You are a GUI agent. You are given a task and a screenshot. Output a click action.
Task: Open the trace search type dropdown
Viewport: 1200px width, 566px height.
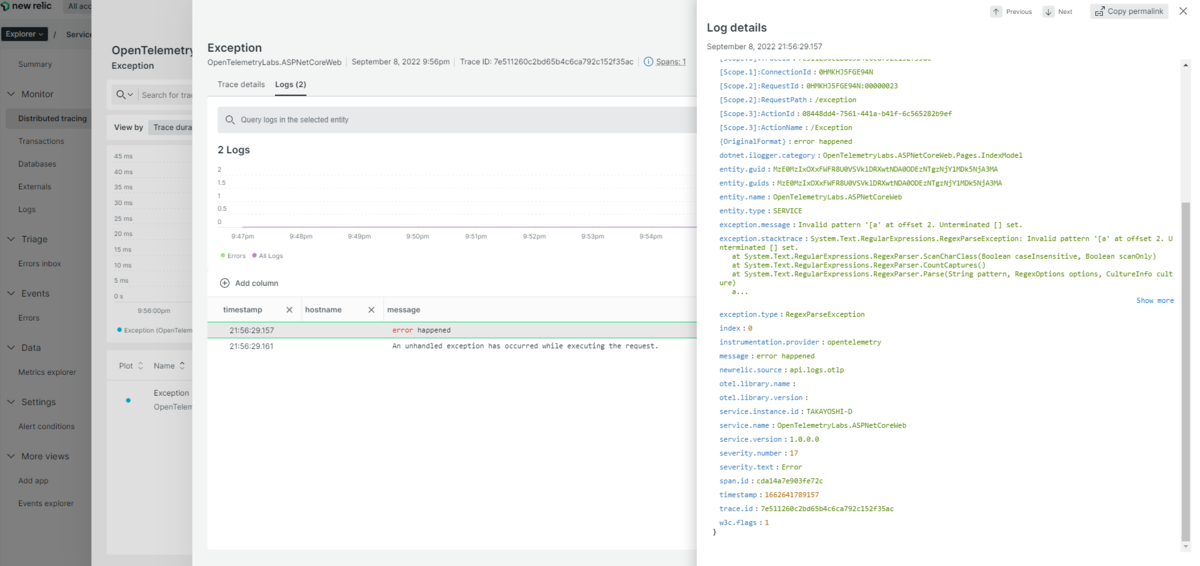click(124, 95)
